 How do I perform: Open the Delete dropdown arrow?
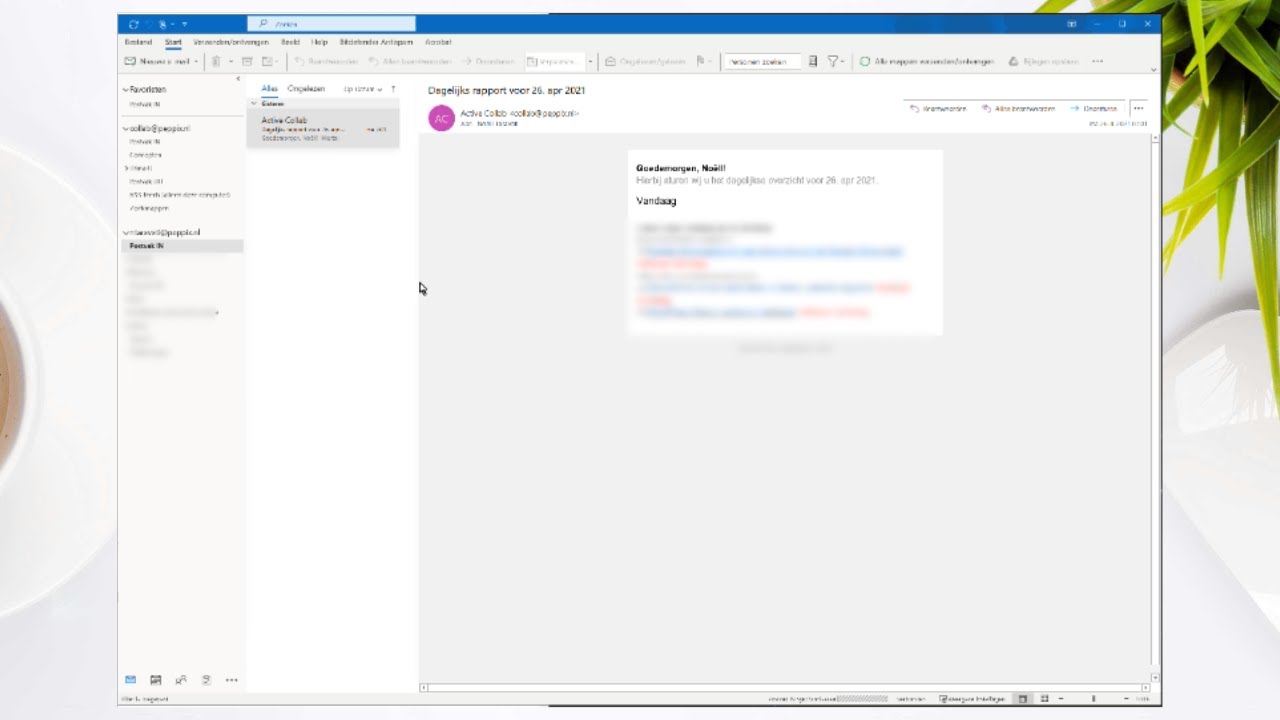click(x=229, y=61)
